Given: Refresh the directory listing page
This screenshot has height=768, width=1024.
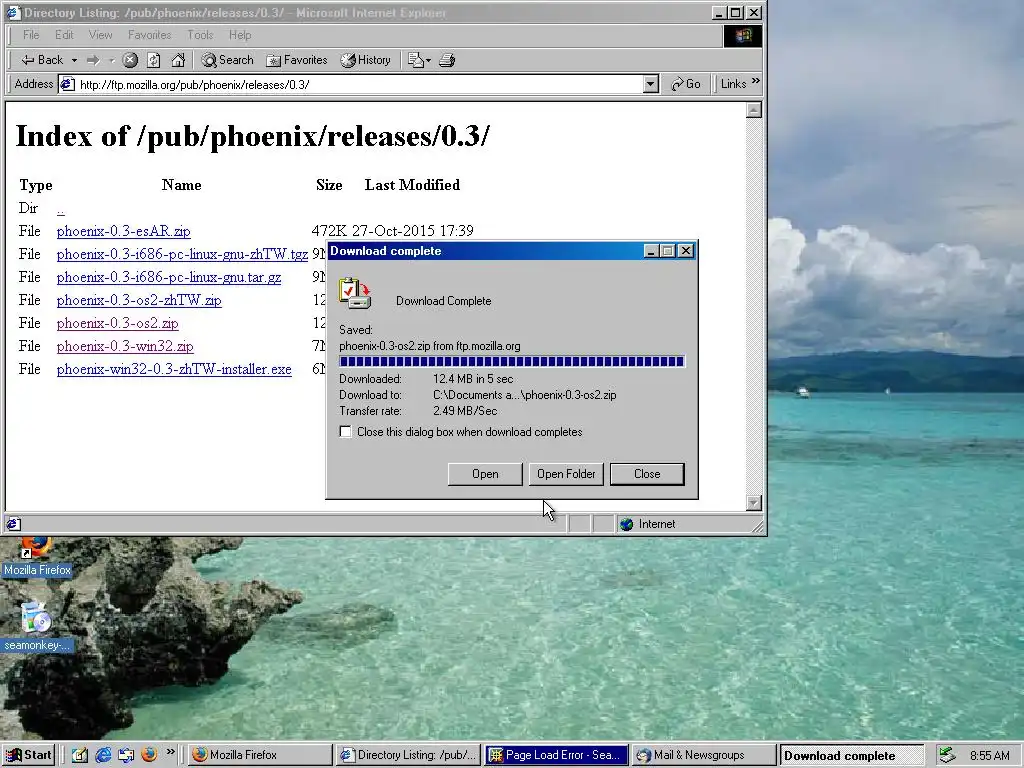Looking at the screenshot, I should point(153,60).
